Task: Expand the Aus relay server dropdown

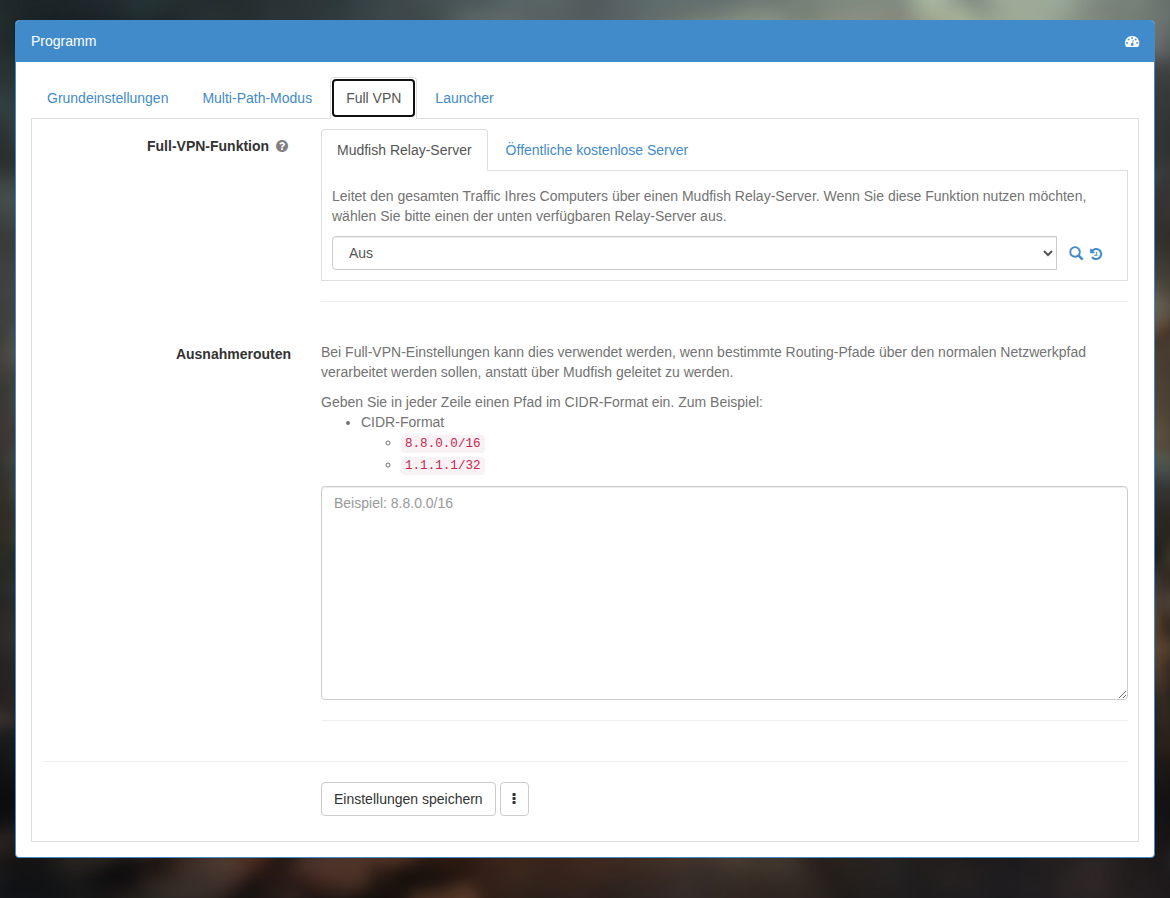Action: 694,253
